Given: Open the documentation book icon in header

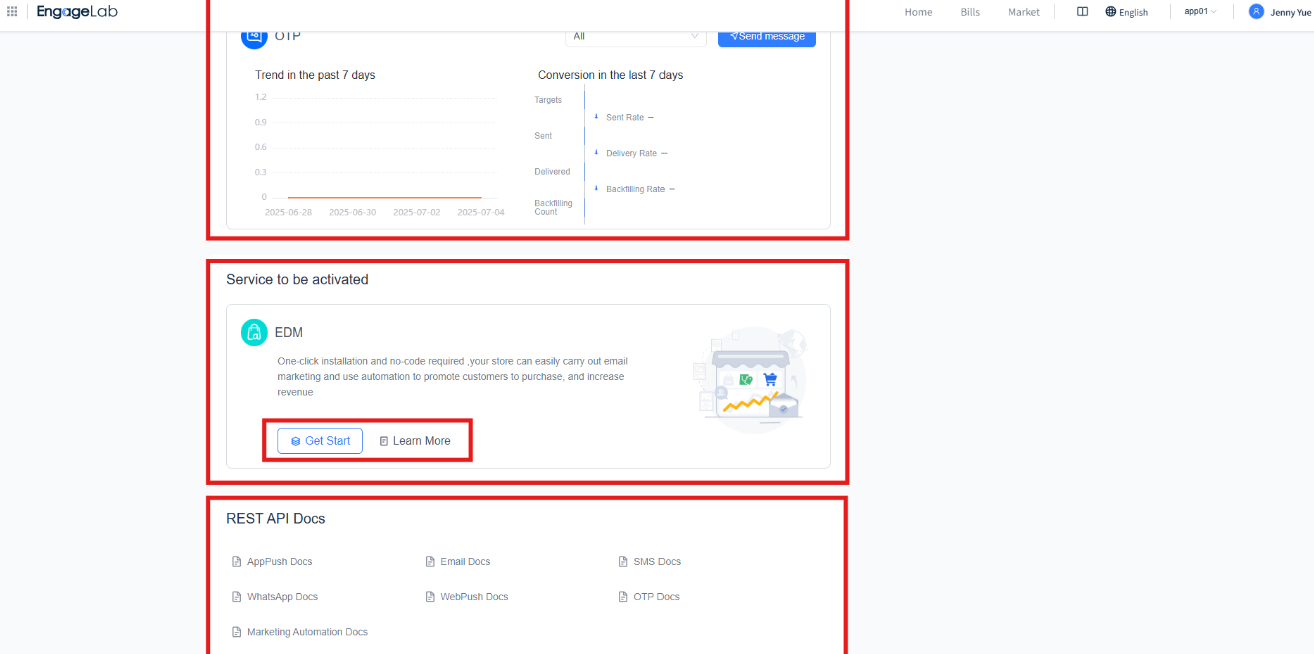Looking at the screenshot, I should point(1082,12).
